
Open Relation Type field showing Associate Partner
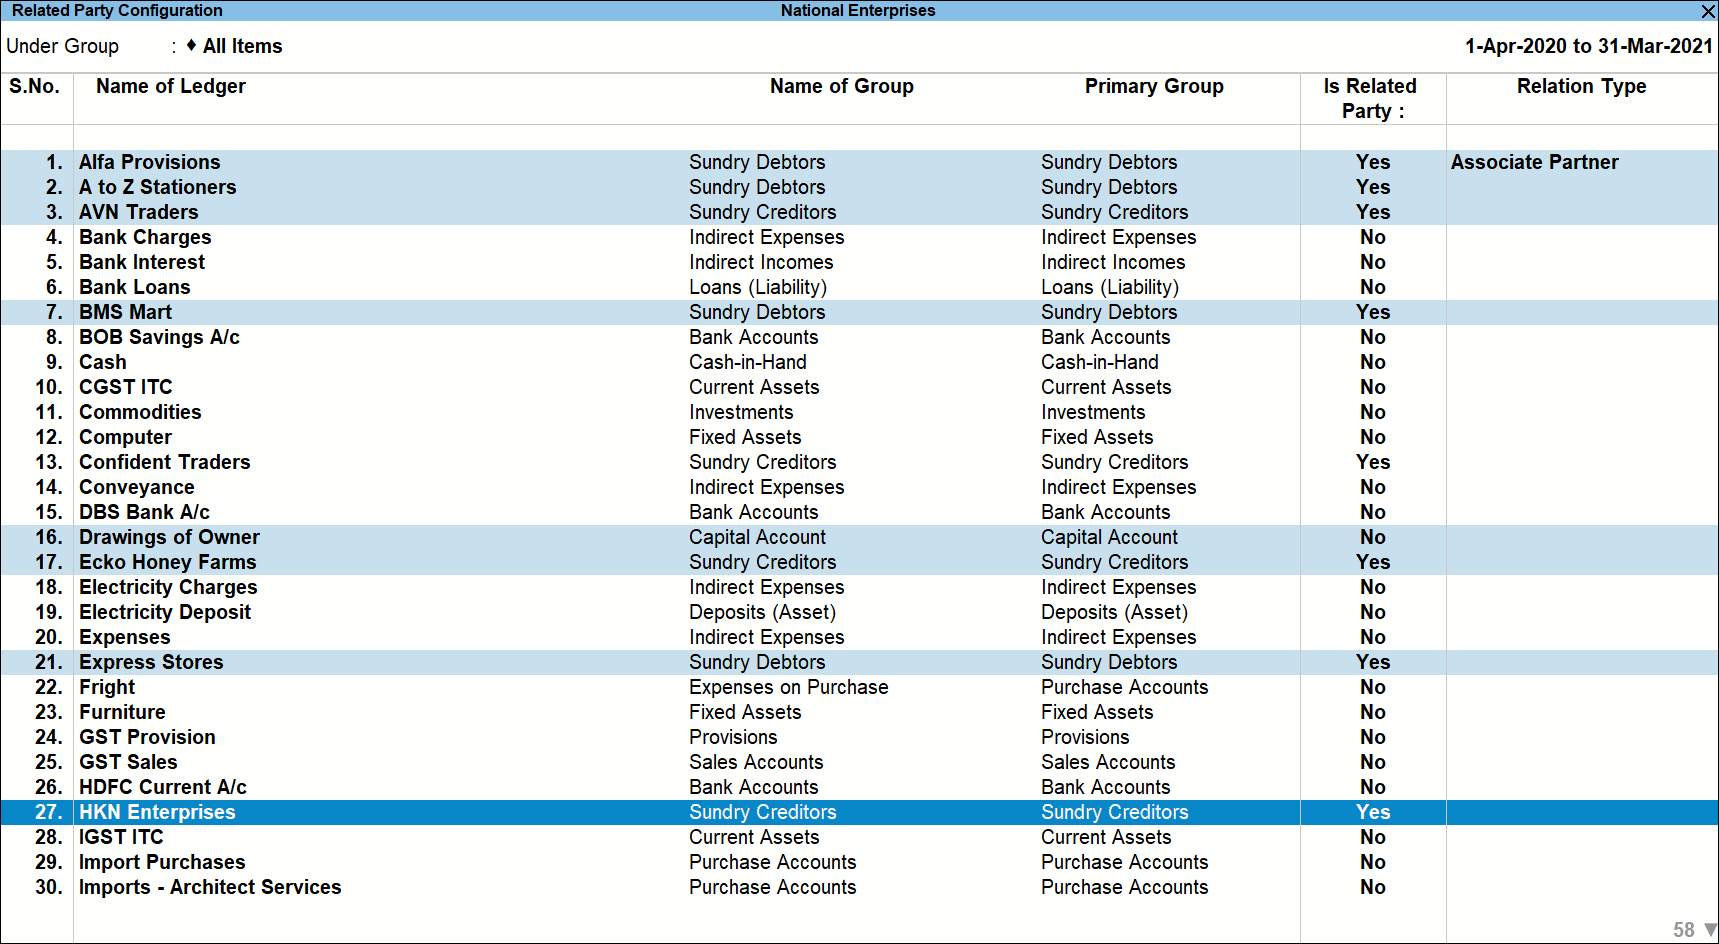[1534, 162]
